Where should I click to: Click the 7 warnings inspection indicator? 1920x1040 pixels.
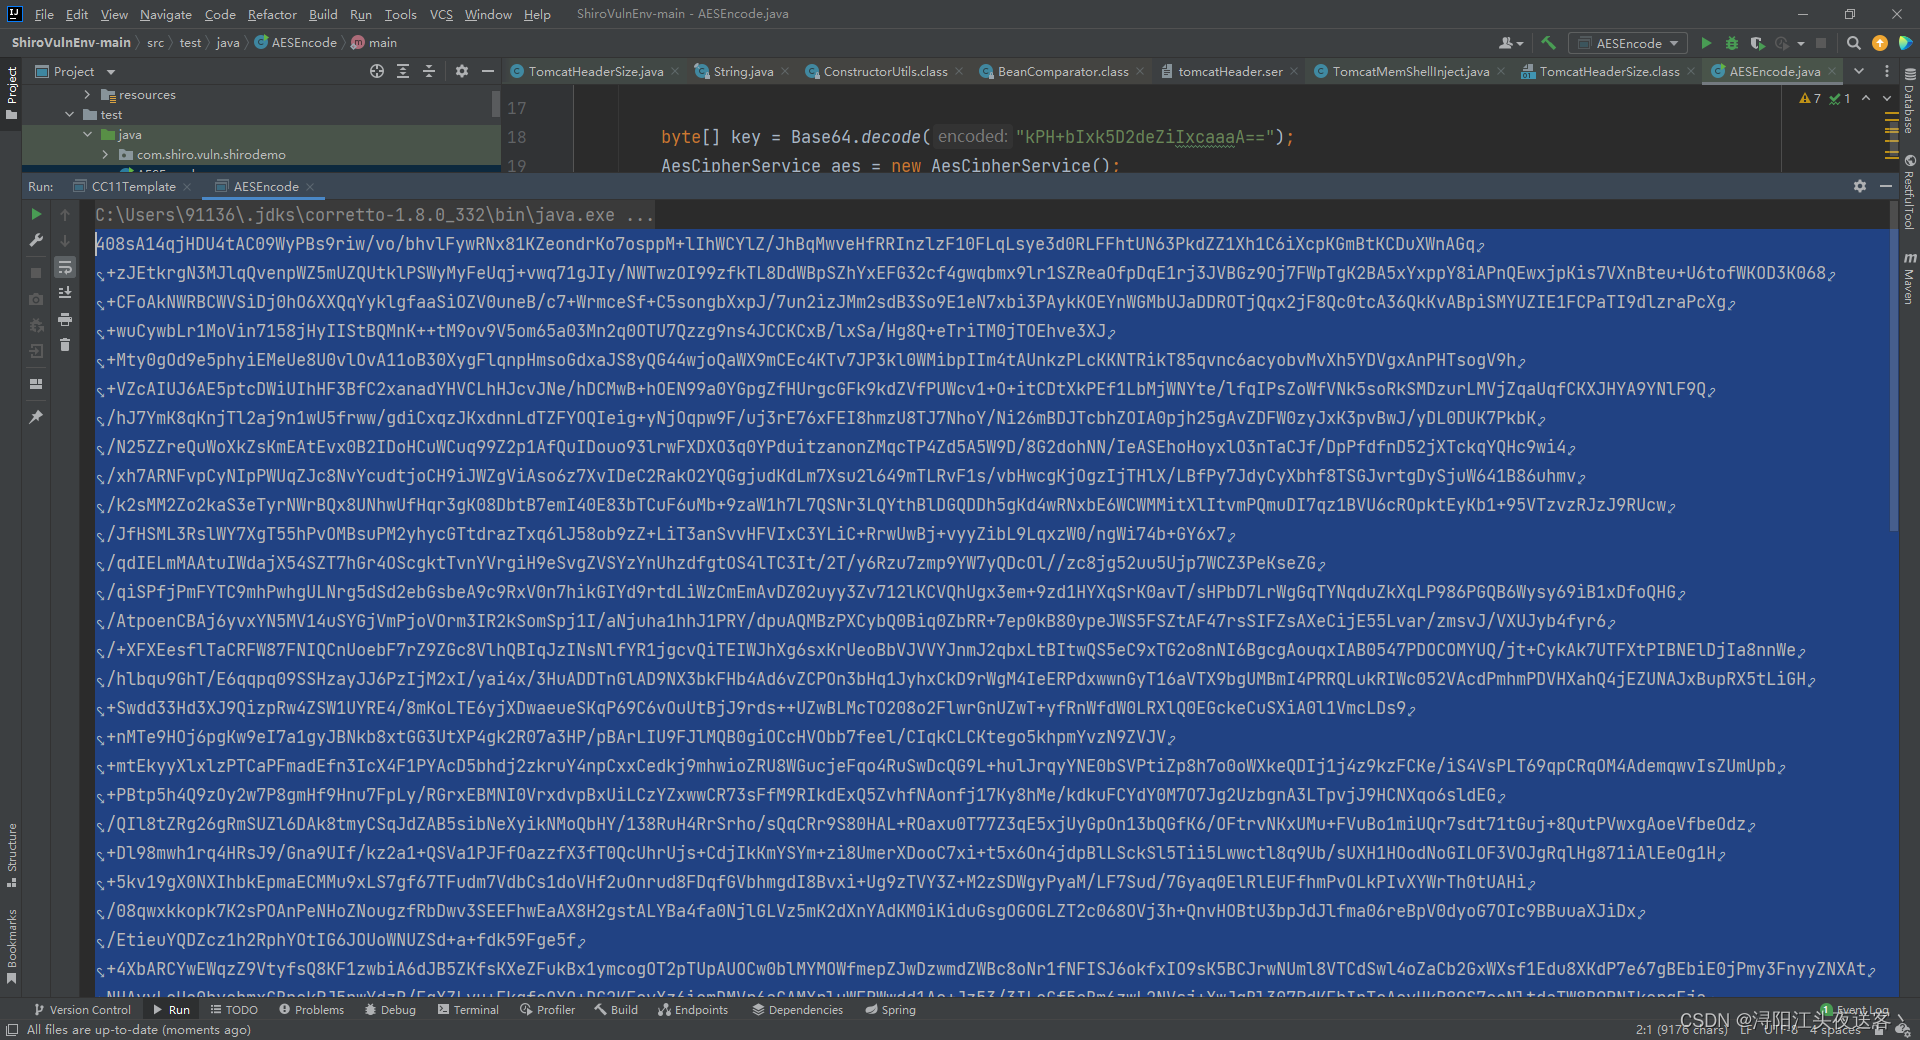(1810, 98)
